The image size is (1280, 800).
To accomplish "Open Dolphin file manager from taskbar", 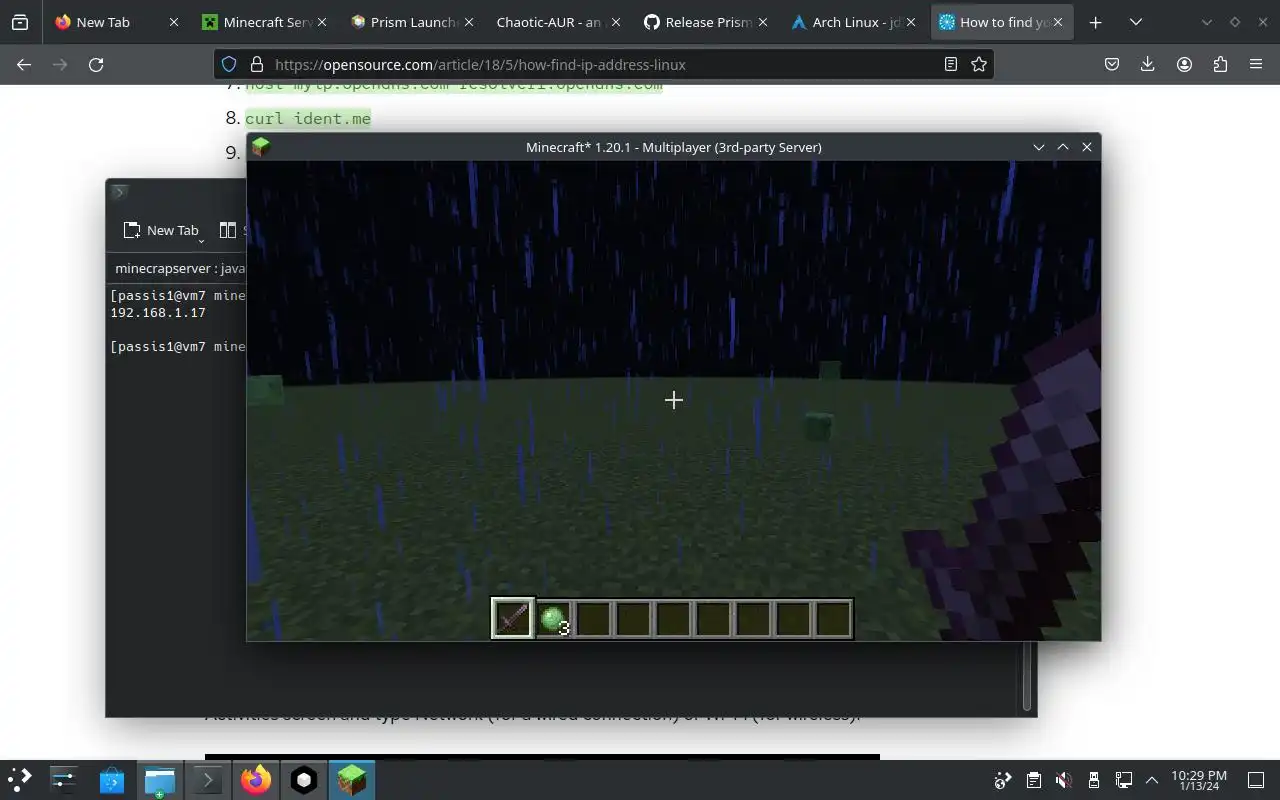I will (x=160, y=779).
